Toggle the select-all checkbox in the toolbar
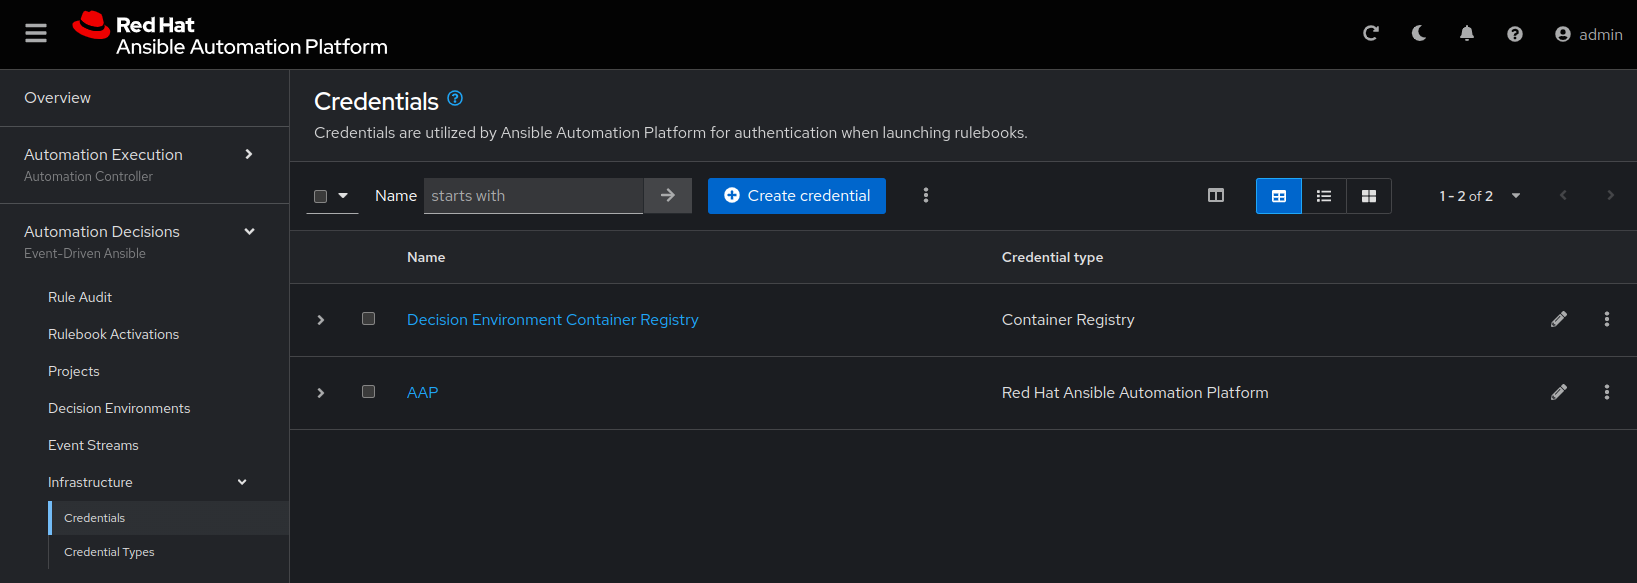The image size is (1637, 583). coord(320,196)
